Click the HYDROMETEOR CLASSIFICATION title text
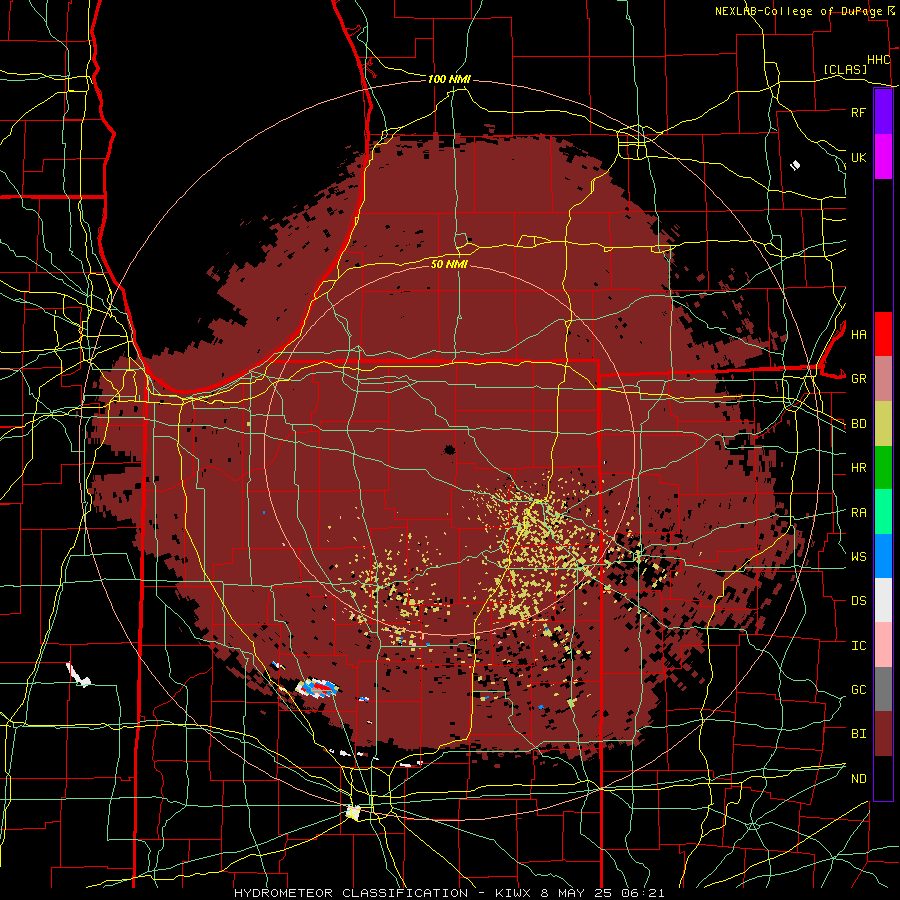The width and height of the screenshot is (900, 900). tap(351, 893)
